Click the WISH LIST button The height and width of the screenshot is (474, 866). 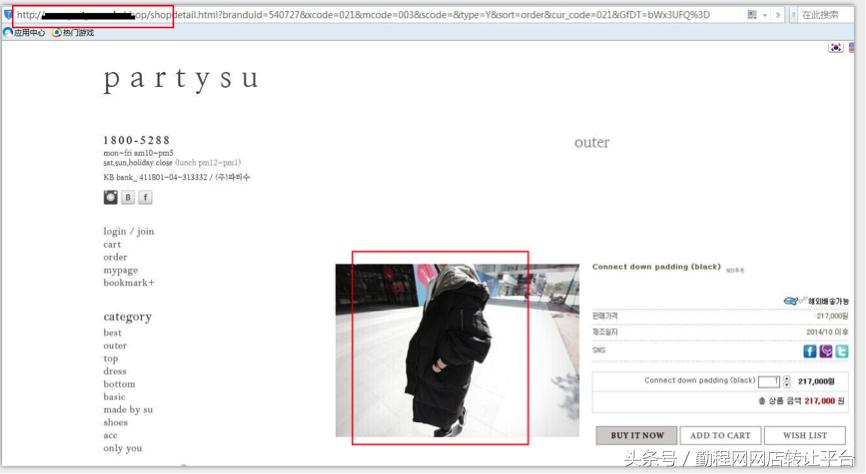pos(805,435)
